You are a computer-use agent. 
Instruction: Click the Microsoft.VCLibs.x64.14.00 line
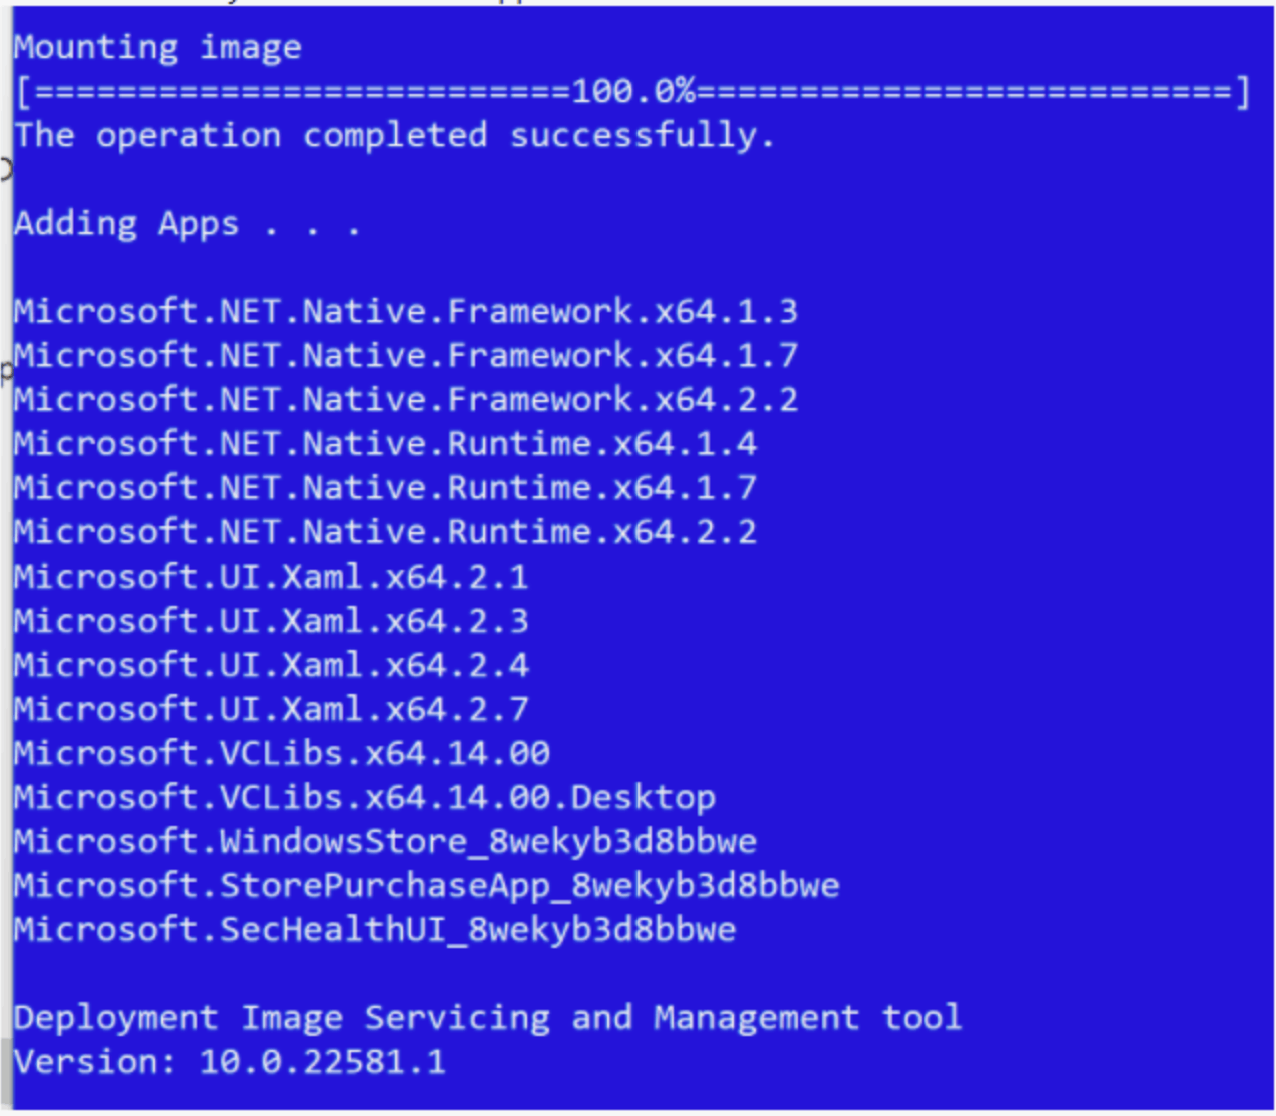282,753
